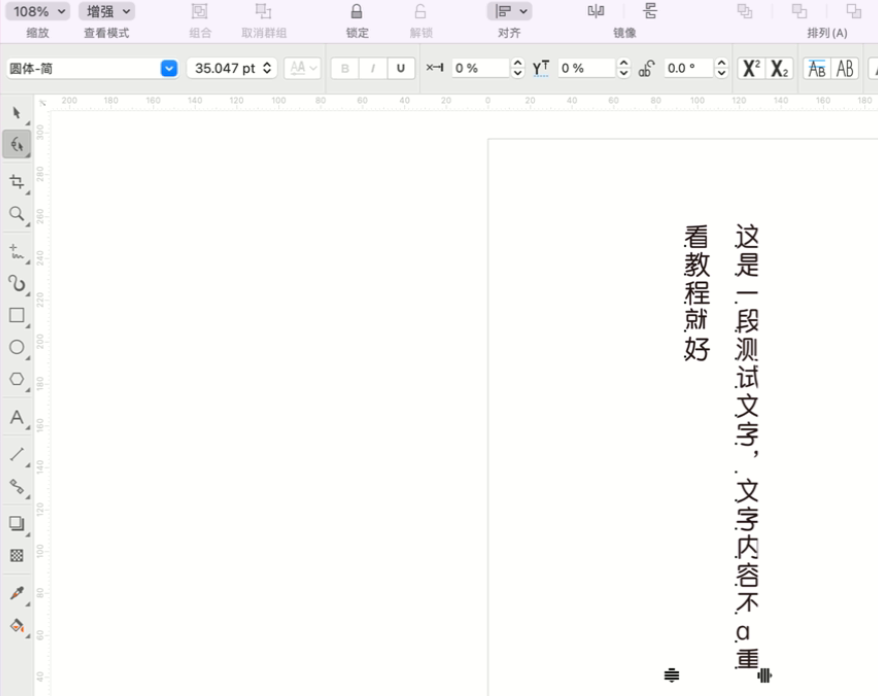
Task: Apply superscript to the text
Action: (750, 69)
